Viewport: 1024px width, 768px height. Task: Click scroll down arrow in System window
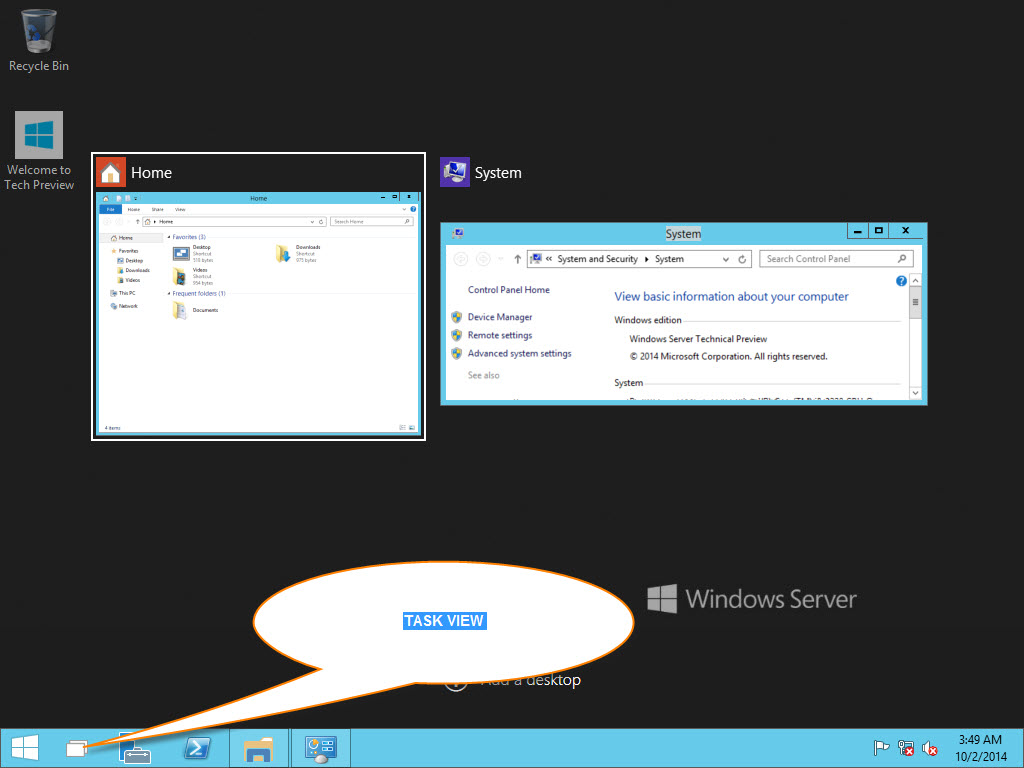pos(915,392)
